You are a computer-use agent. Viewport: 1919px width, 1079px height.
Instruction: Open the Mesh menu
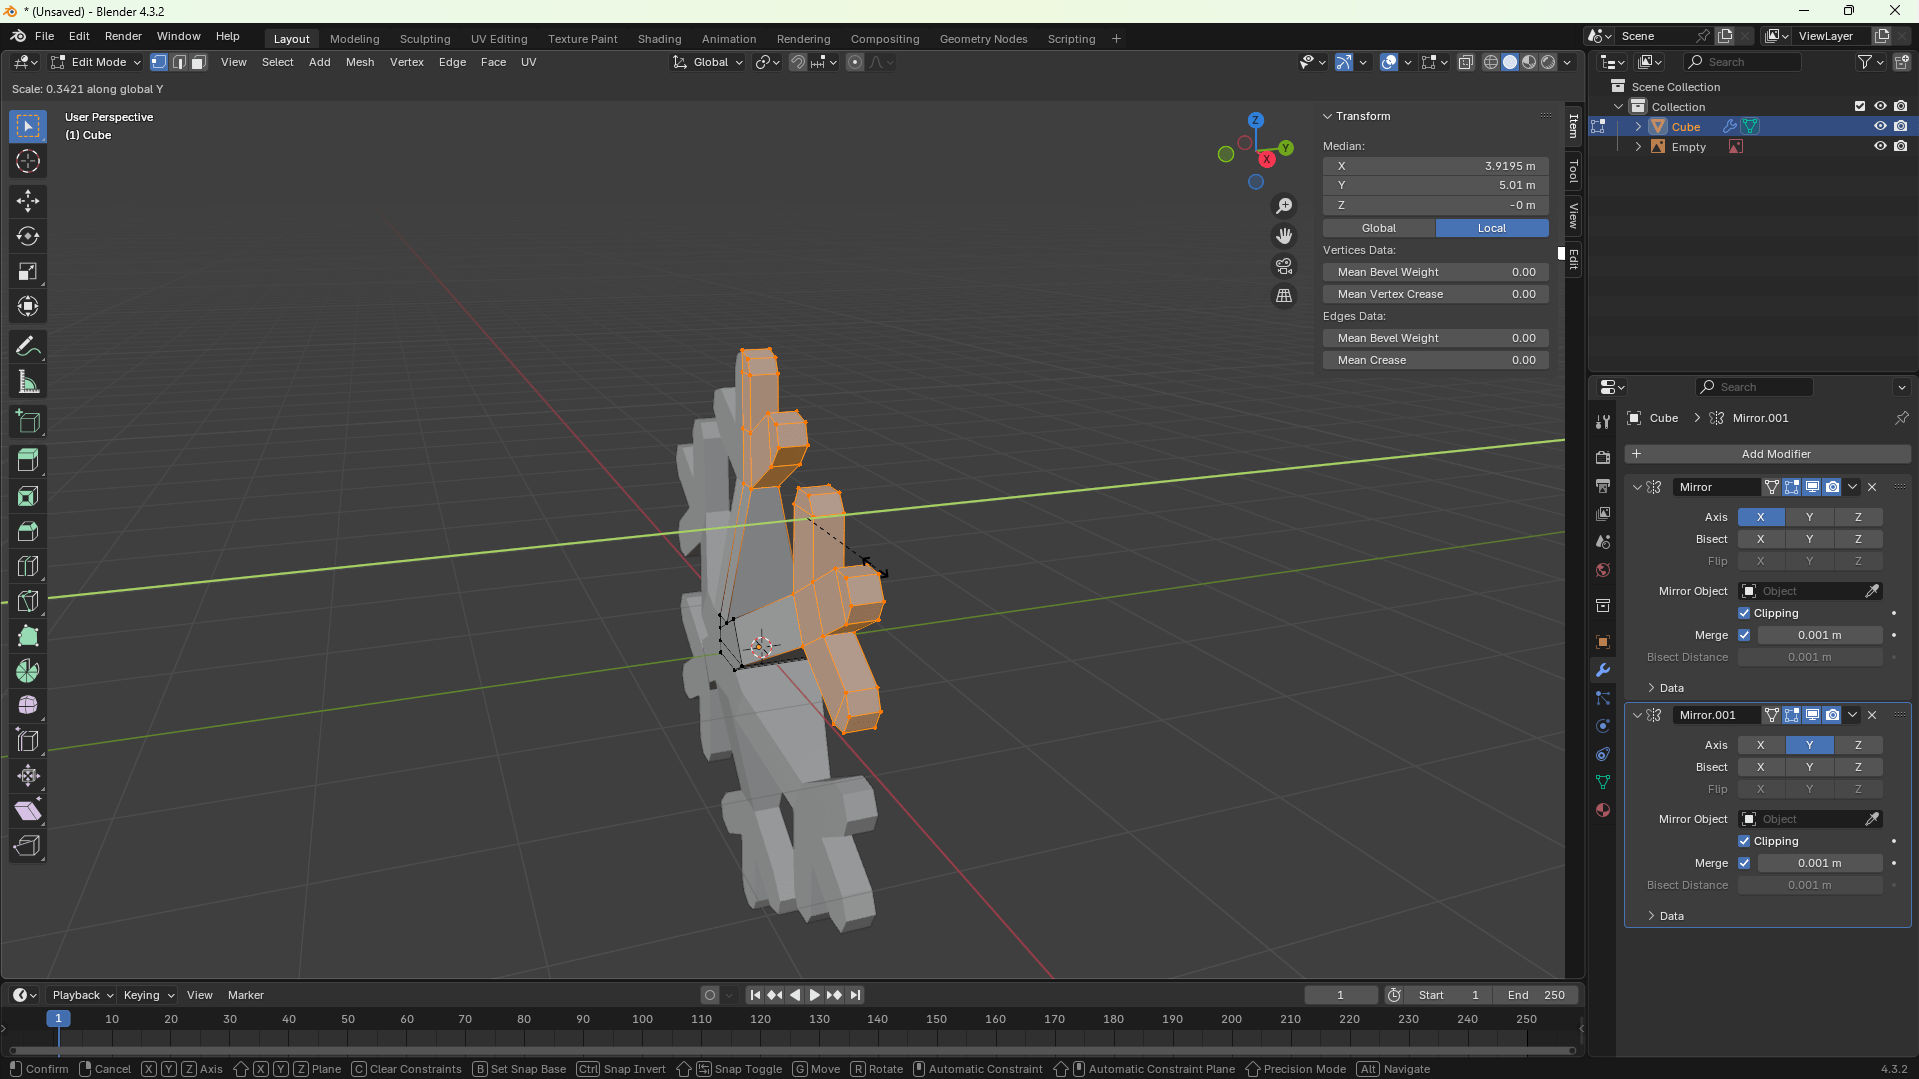[x=360, y=62]
